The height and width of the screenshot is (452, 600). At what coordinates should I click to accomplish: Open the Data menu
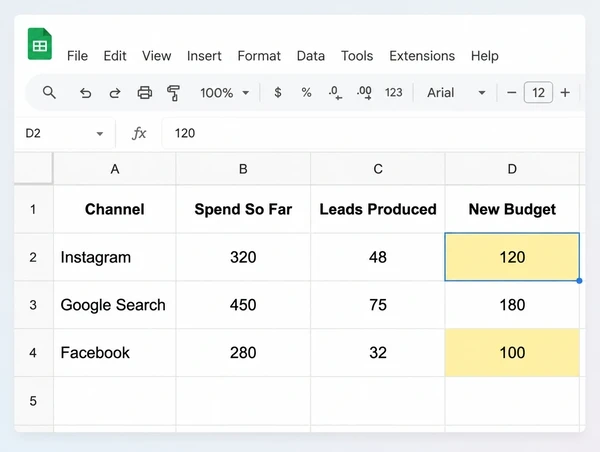(x=311, y=56)
